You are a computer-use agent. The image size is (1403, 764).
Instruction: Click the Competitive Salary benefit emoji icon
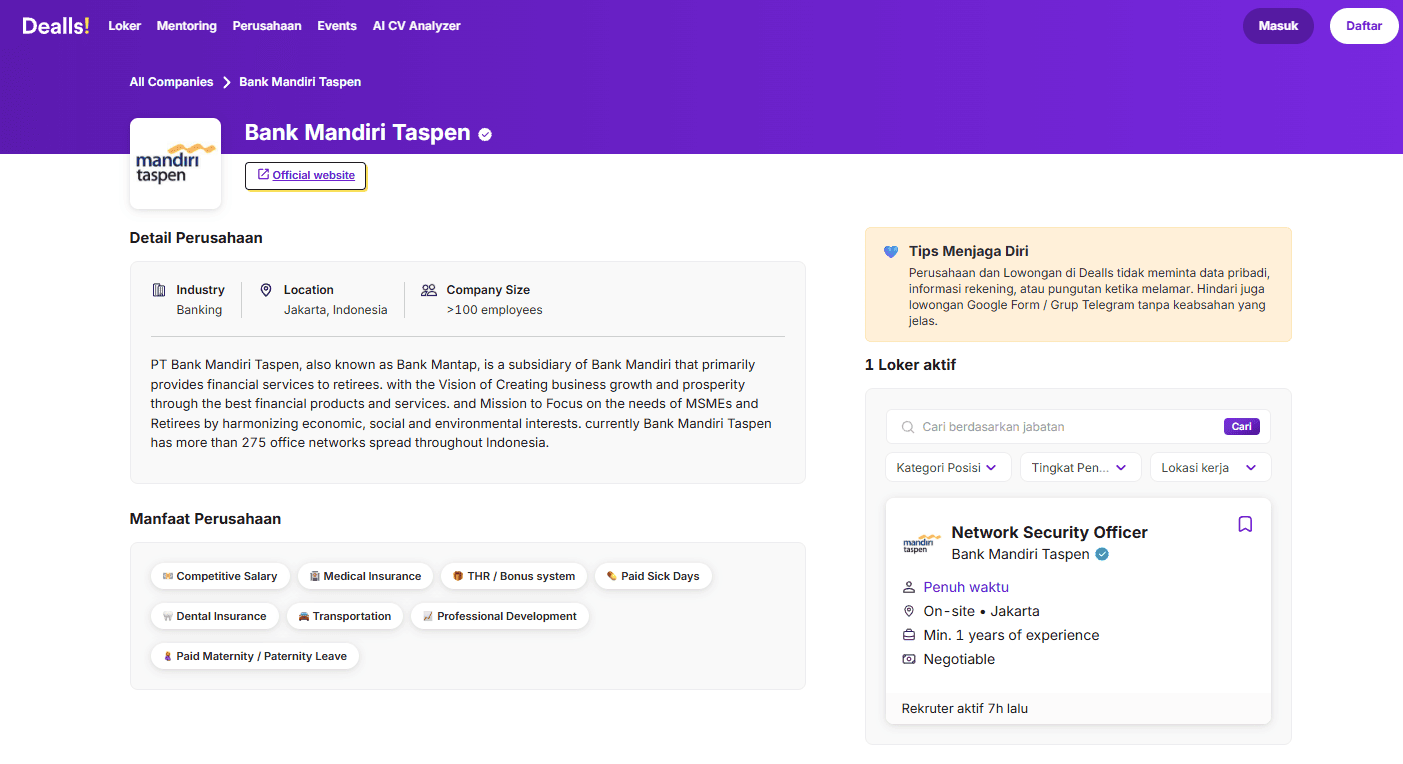point(168,576)
